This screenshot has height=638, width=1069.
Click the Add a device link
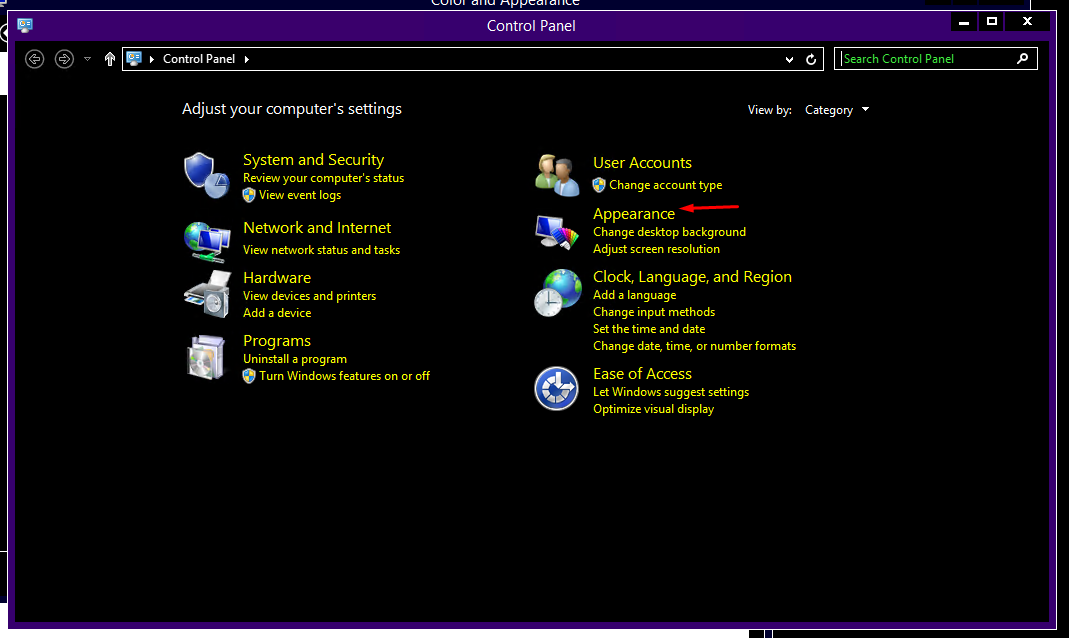click(x=277, y=313)
